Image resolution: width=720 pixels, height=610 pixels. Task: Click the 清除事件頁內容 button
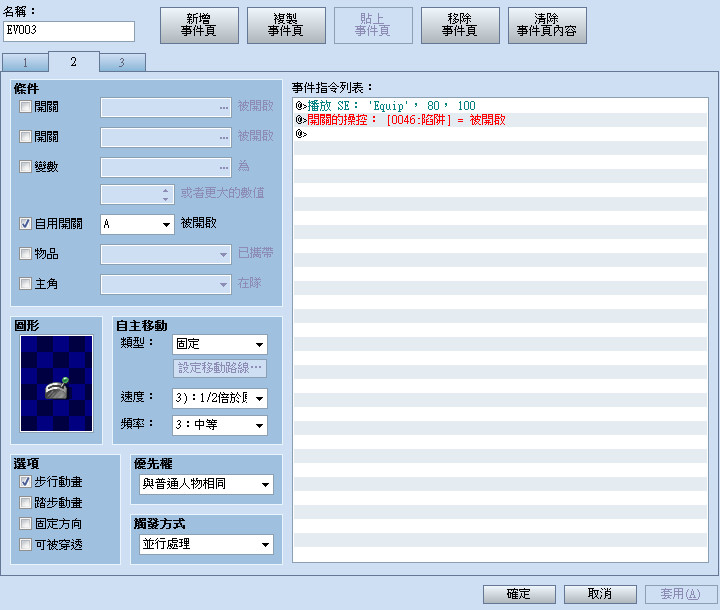[547, 25]
